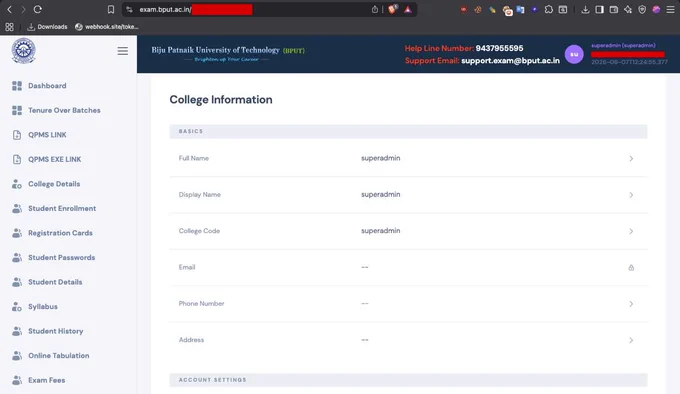The image size is (680, 394).
Task: Open the Brave Shields lion icon
Action: click(392, 9)
